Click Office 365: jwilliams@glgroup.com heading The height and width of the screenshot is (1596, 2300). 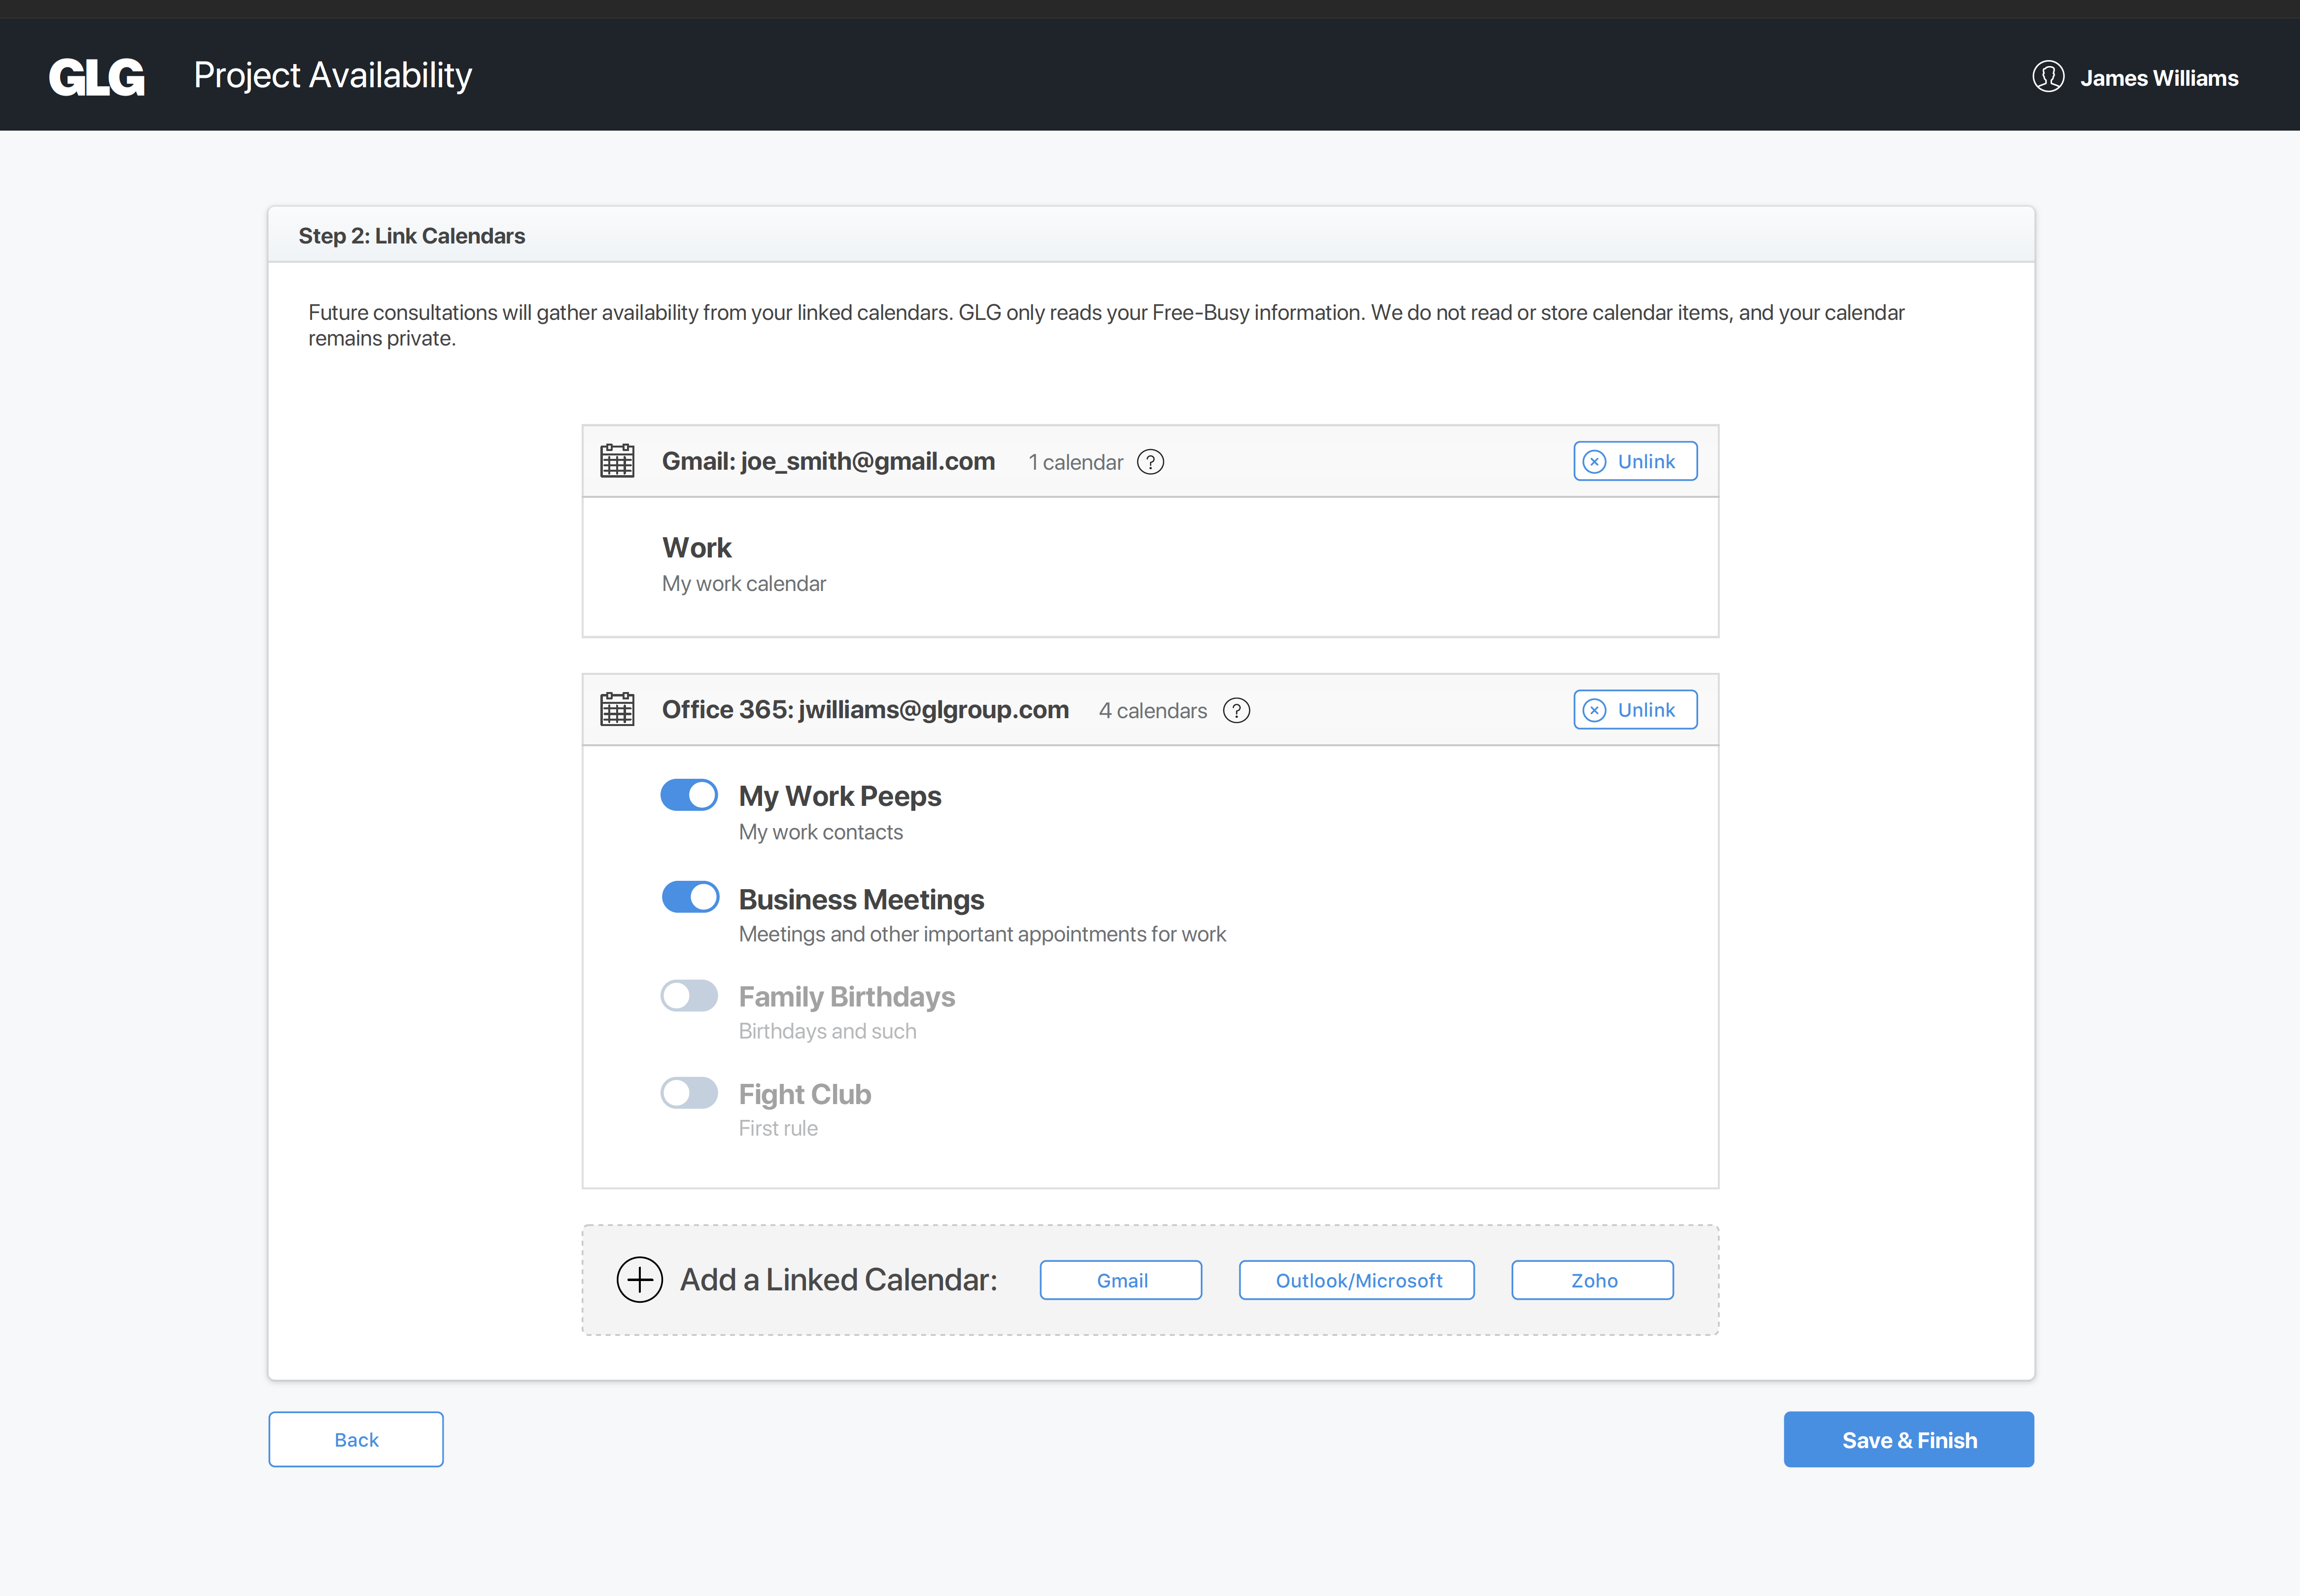[x=865, y=709]
